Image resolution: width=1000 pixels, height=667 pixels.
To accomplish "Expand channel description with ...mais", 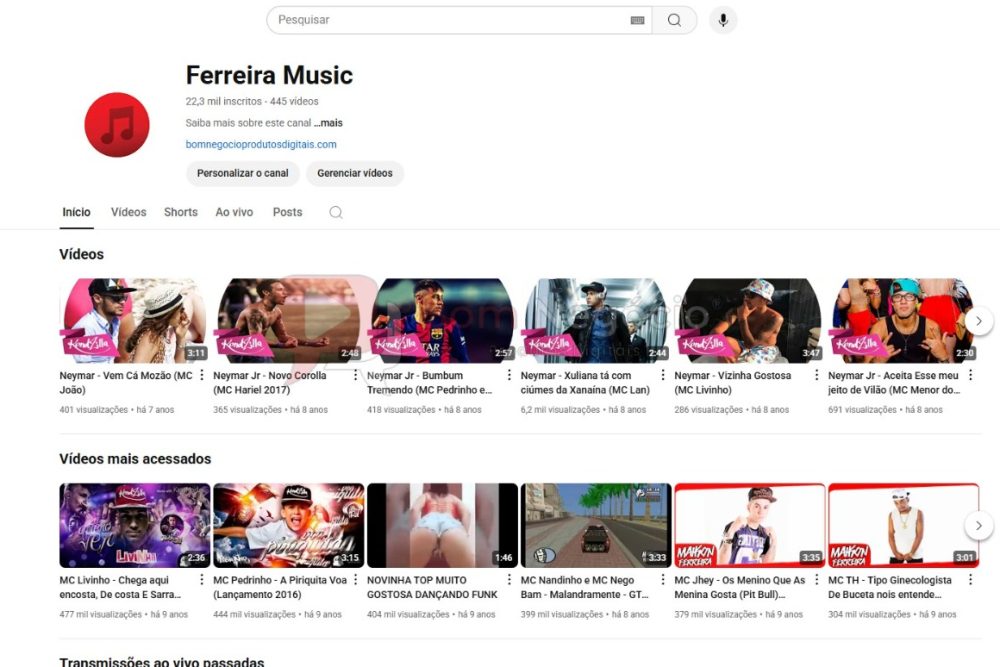I will tap(328, 123).
